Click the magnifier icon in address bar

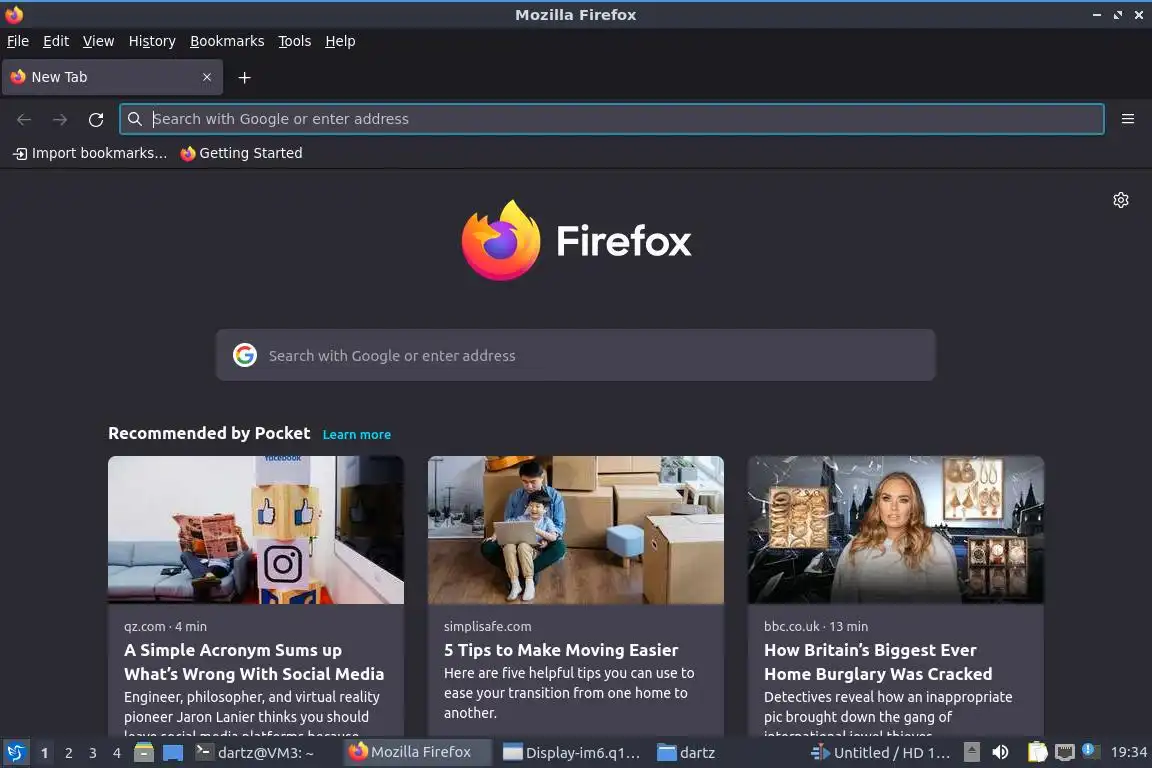coord(134,118)
